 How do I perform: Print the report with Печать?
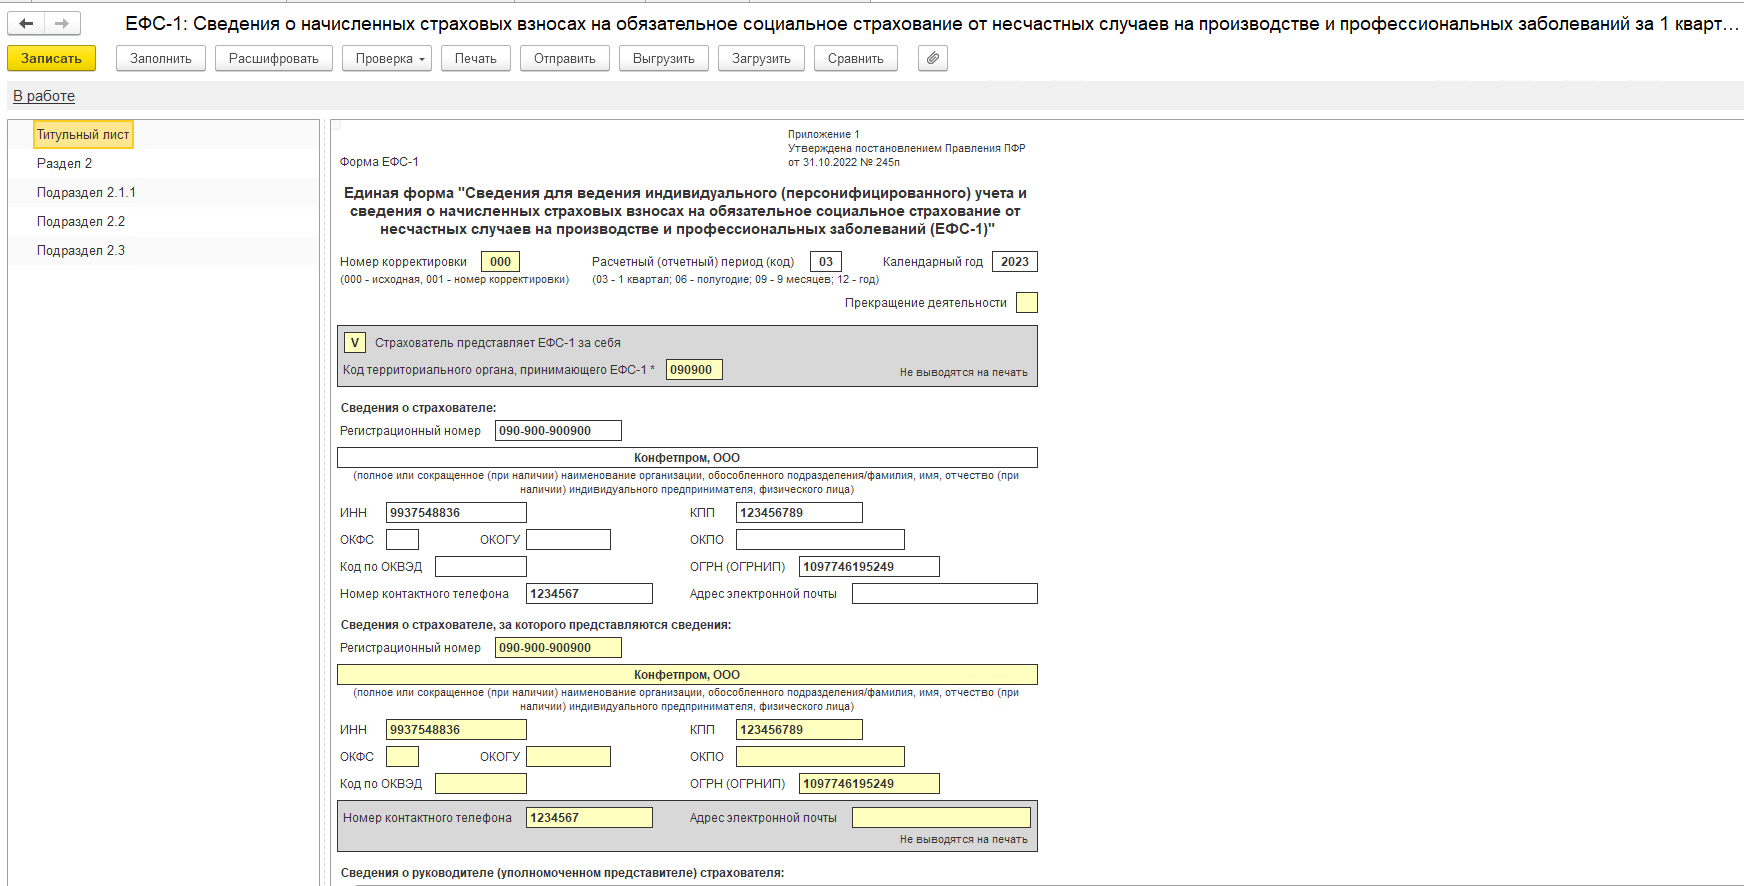click(x=475, y=59)
